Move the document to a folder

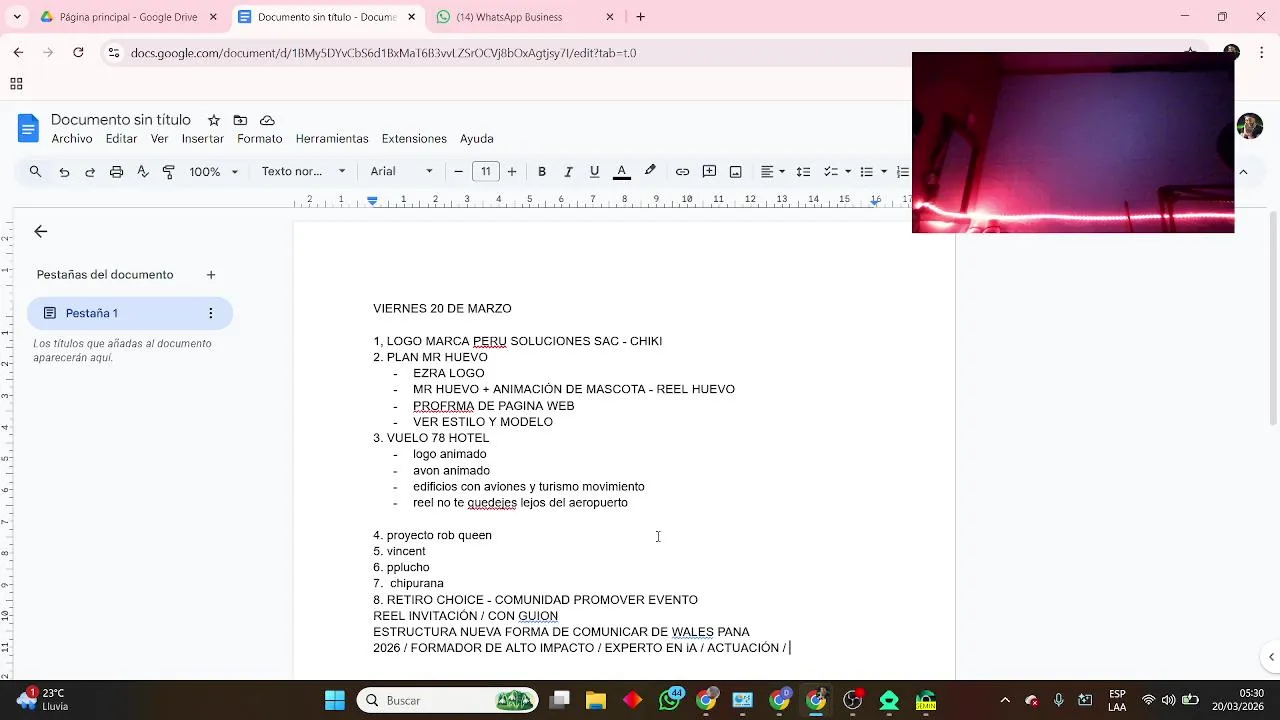(240, 120)
